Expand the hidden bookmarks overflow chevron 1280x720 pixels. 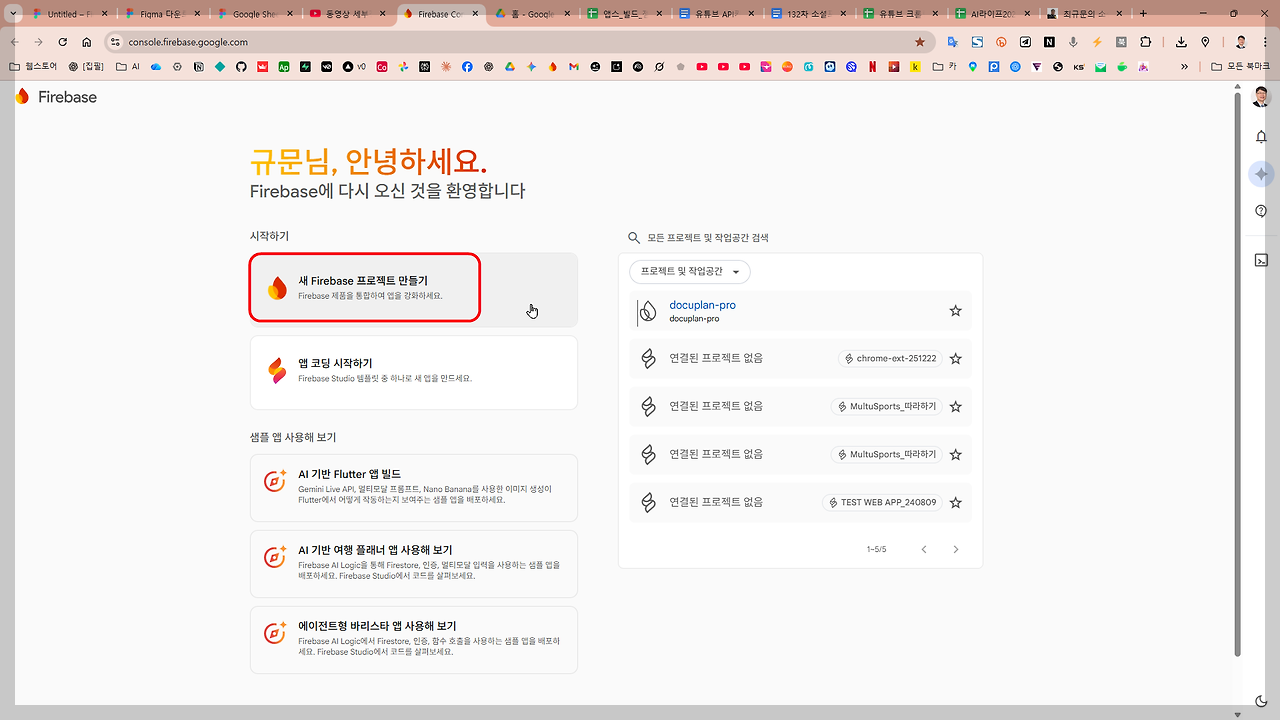click(1185, 66)
